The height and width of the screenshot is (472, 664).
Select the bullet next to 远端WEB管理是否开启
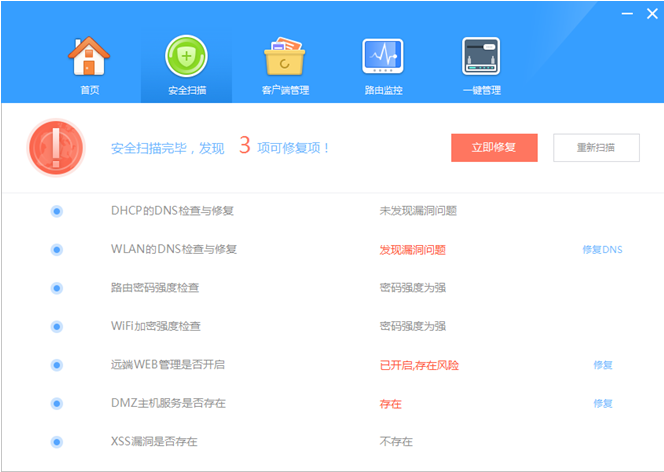click(56, 364)
